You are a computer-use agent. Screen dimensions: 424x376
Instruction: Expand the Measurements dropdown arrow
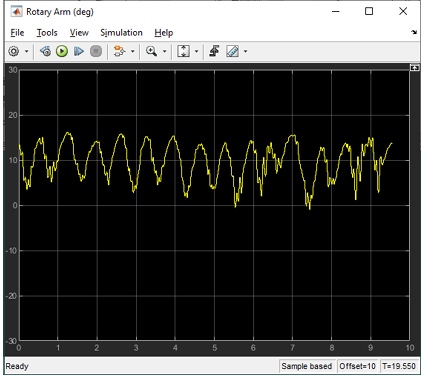click(246, 51)
